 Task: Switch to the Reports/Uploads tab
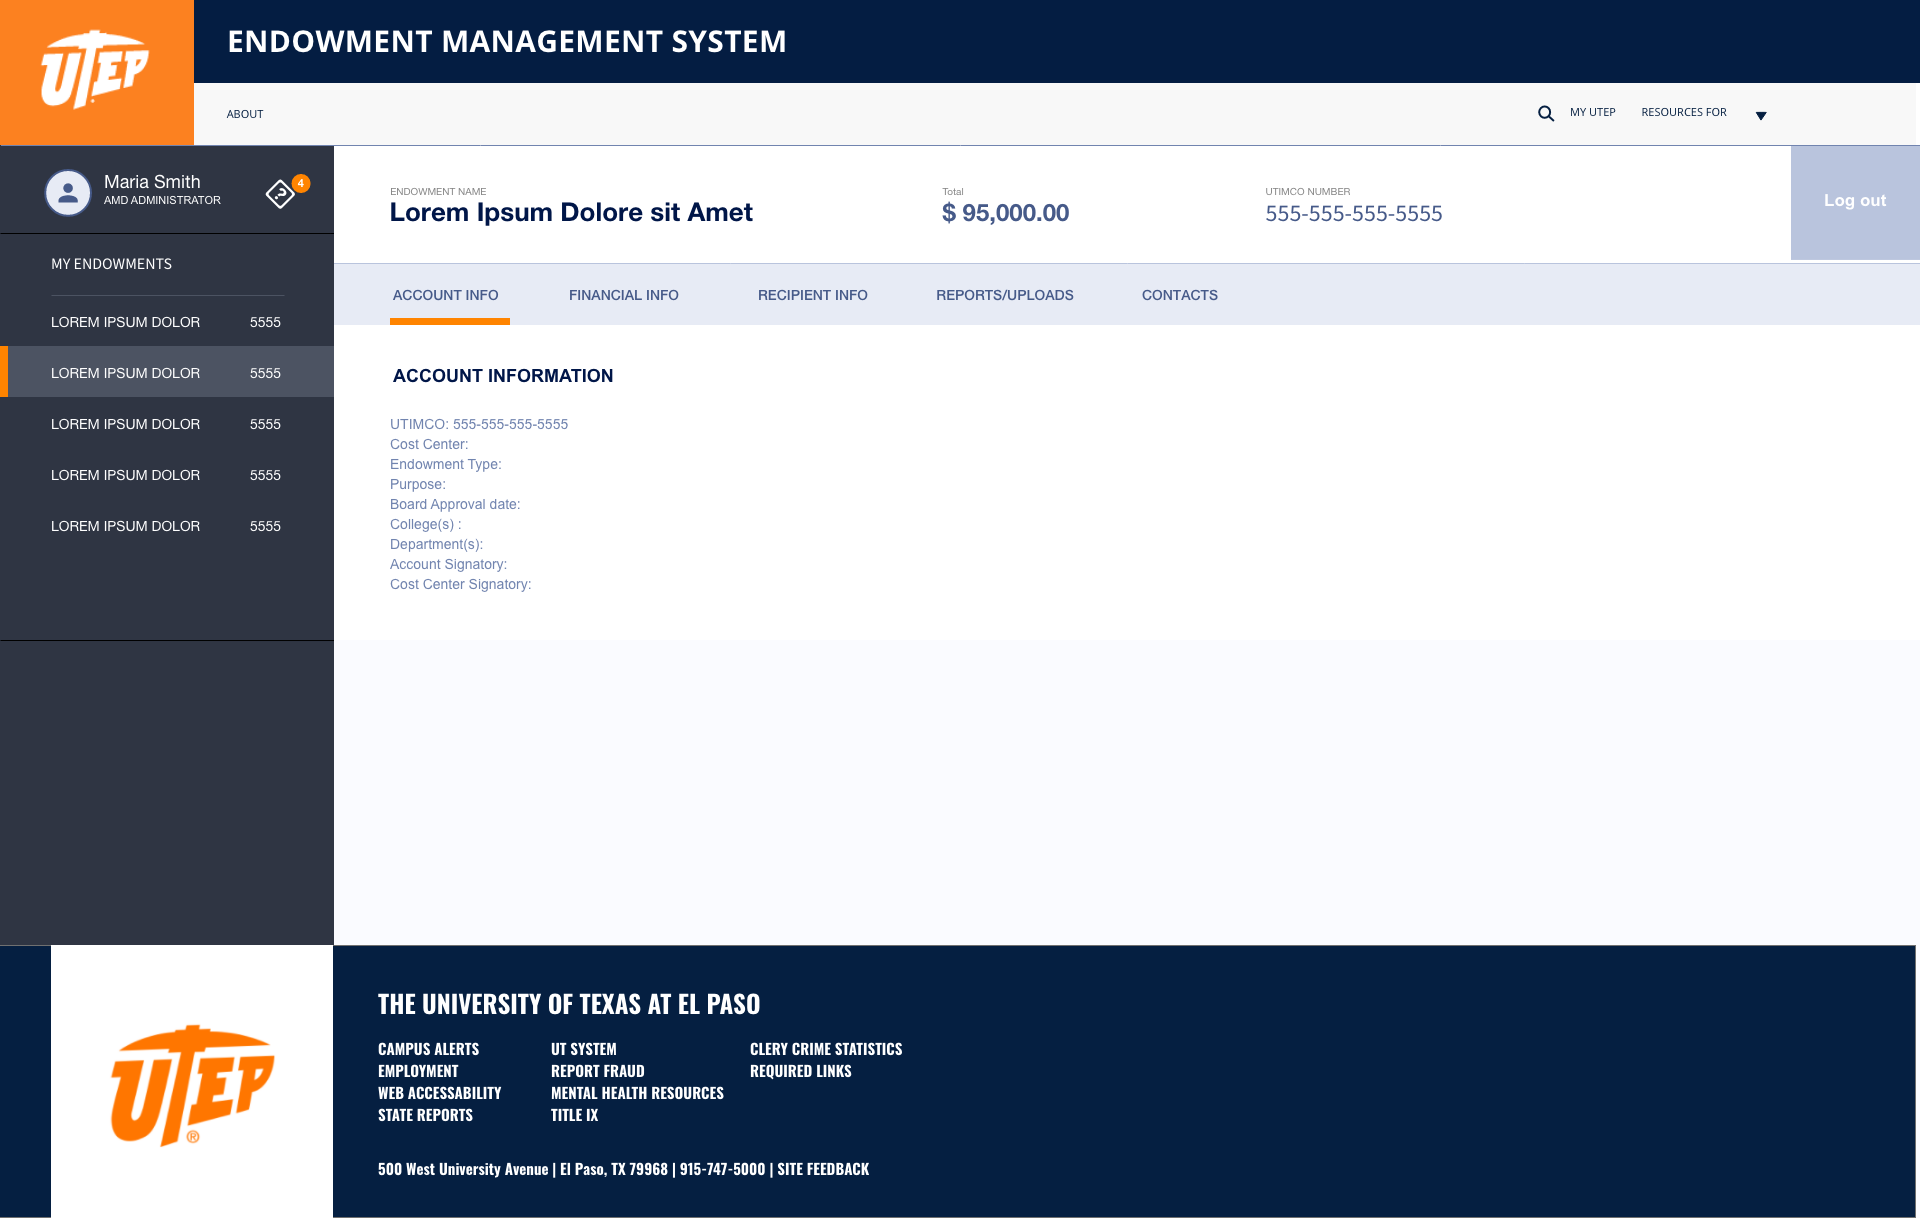pos(1005,295)
